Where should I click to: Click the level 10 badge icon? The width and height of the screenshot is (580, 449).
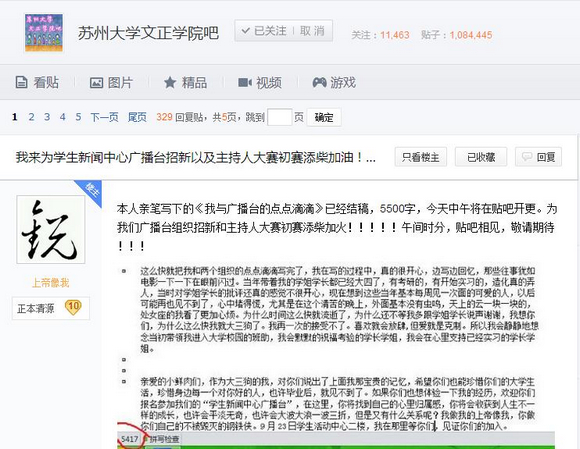(x=73, y=307)
